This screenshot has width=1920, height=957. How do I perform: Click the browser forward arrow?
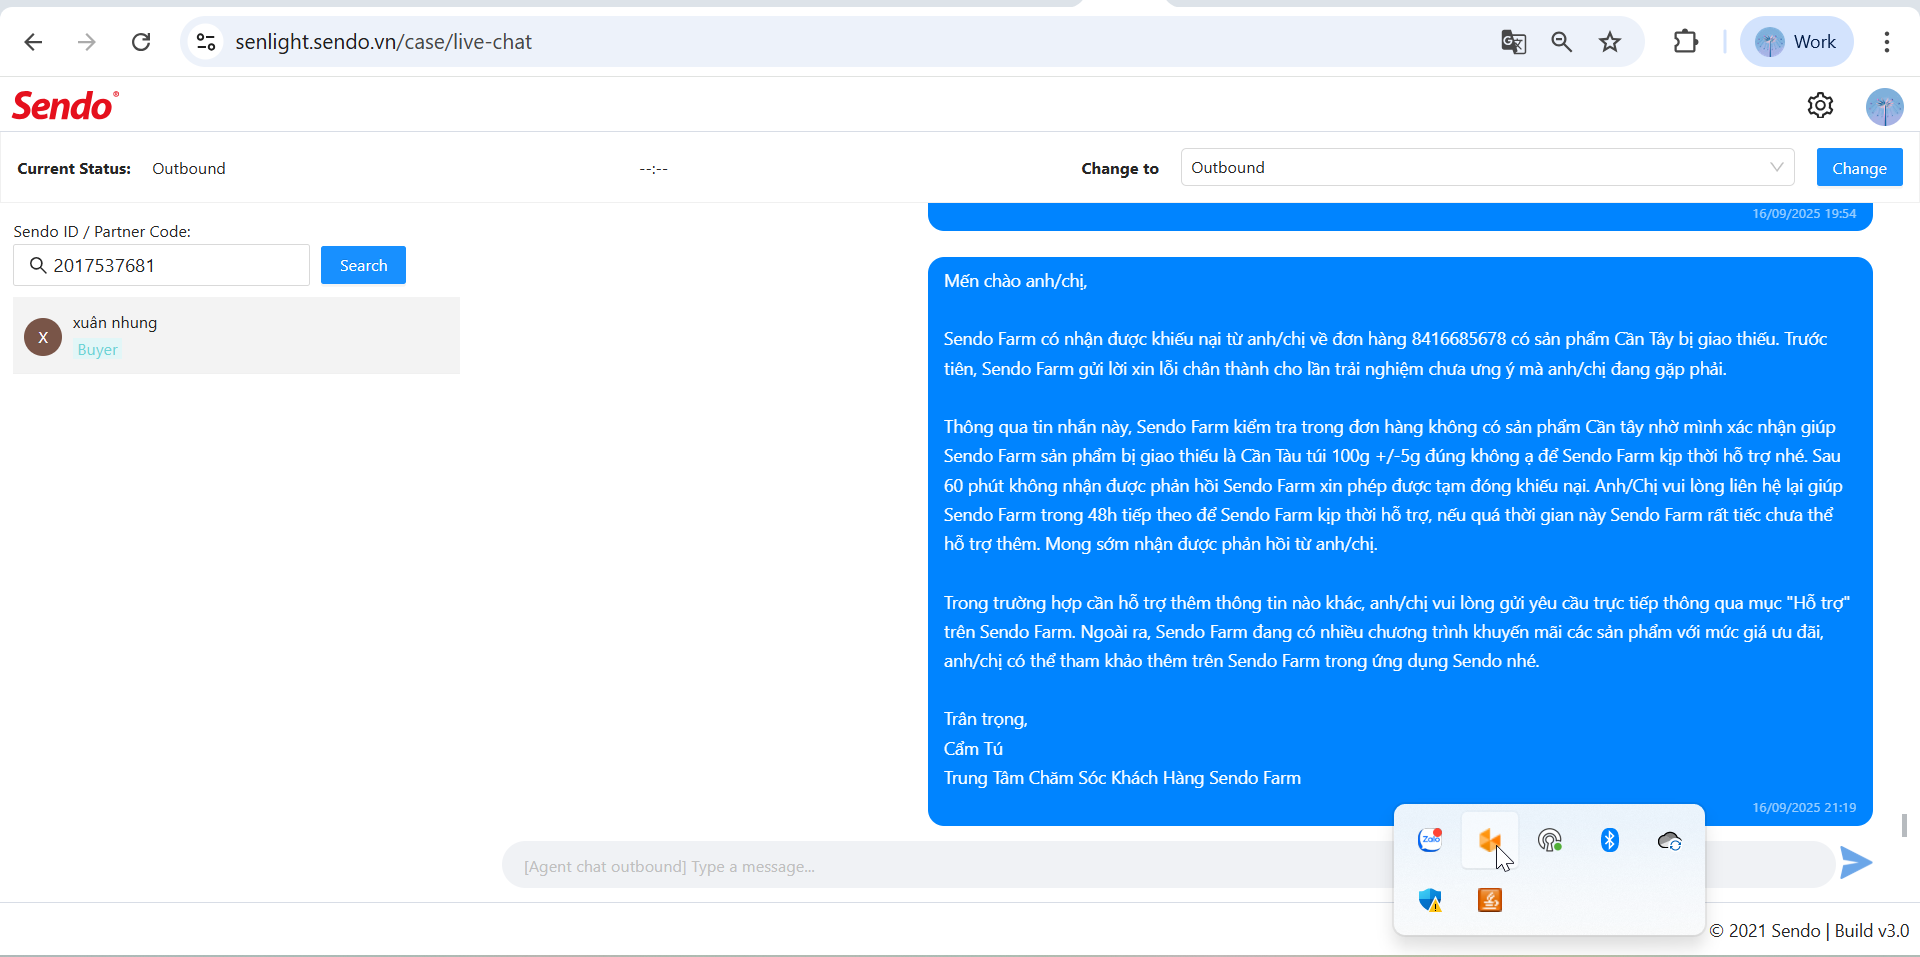point(87,42)
